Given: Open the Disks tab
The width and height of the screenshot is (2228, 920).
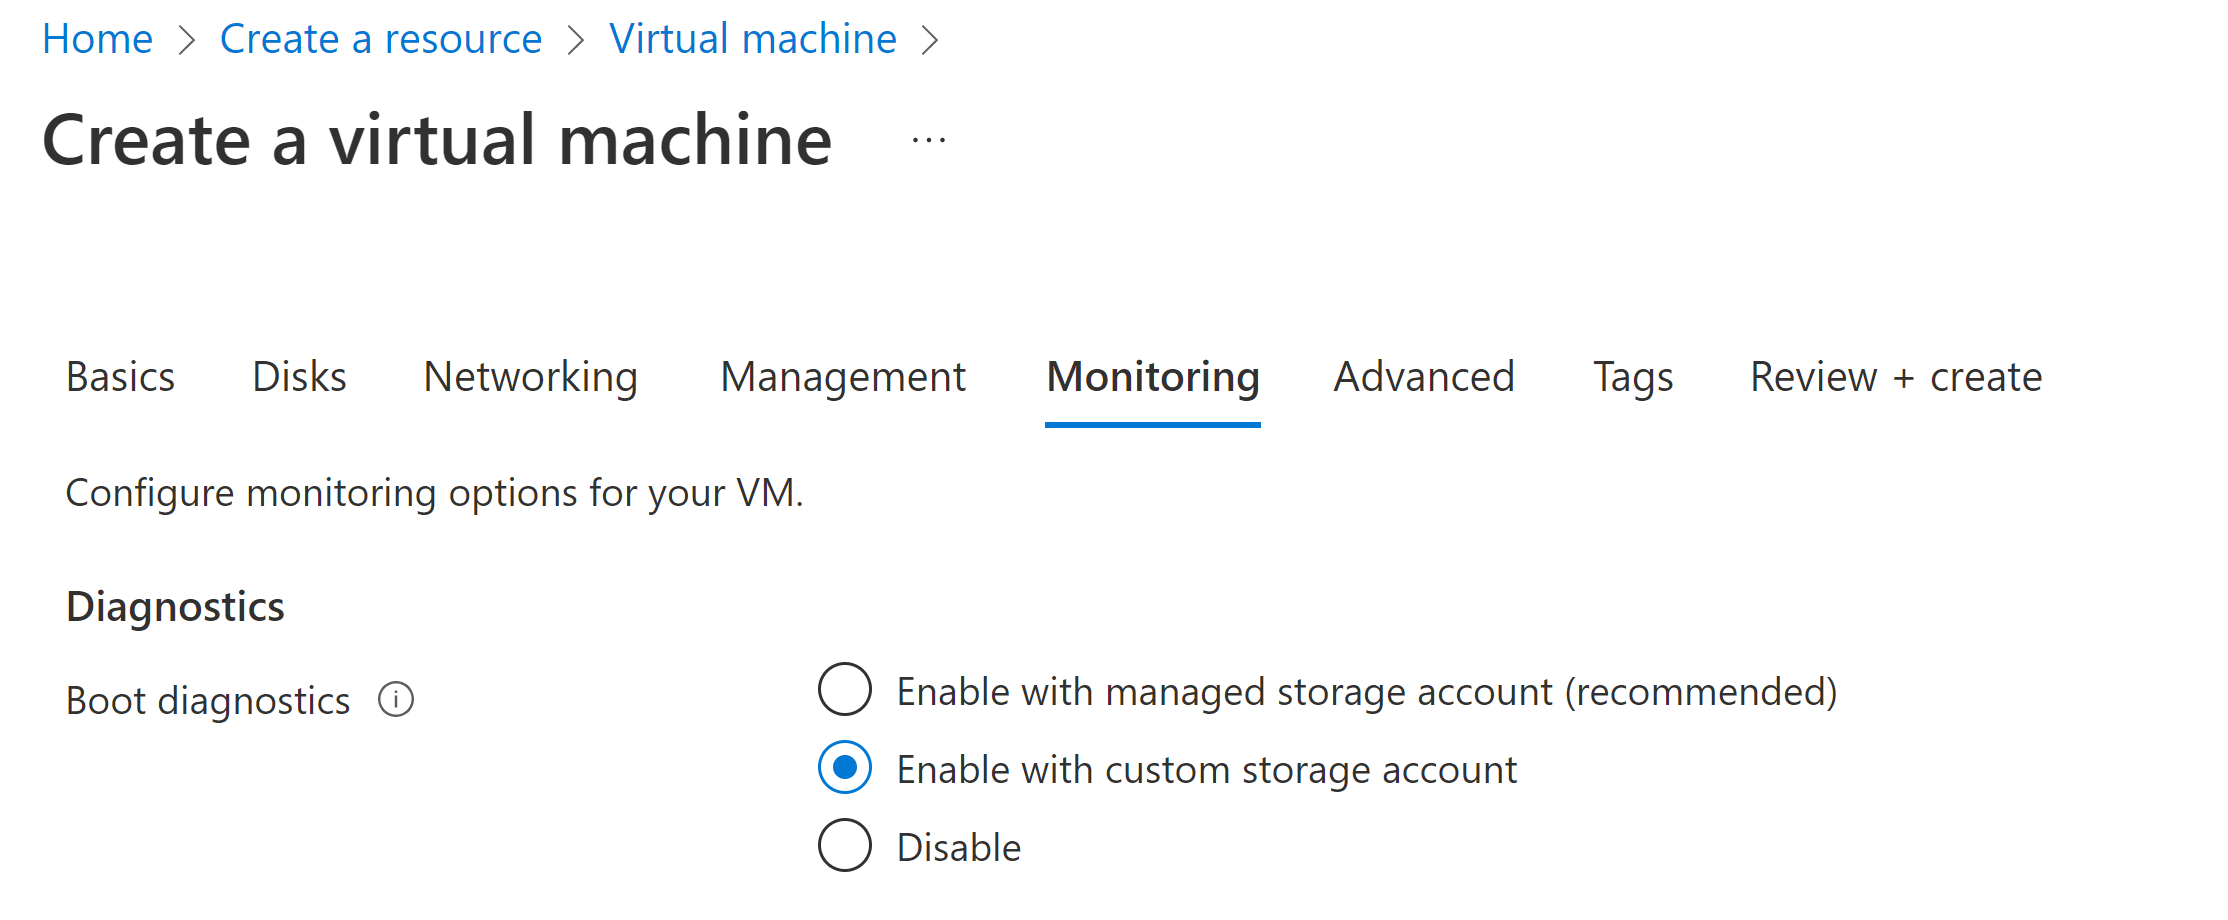Looking at the screenshot, I should pos(298,378).
